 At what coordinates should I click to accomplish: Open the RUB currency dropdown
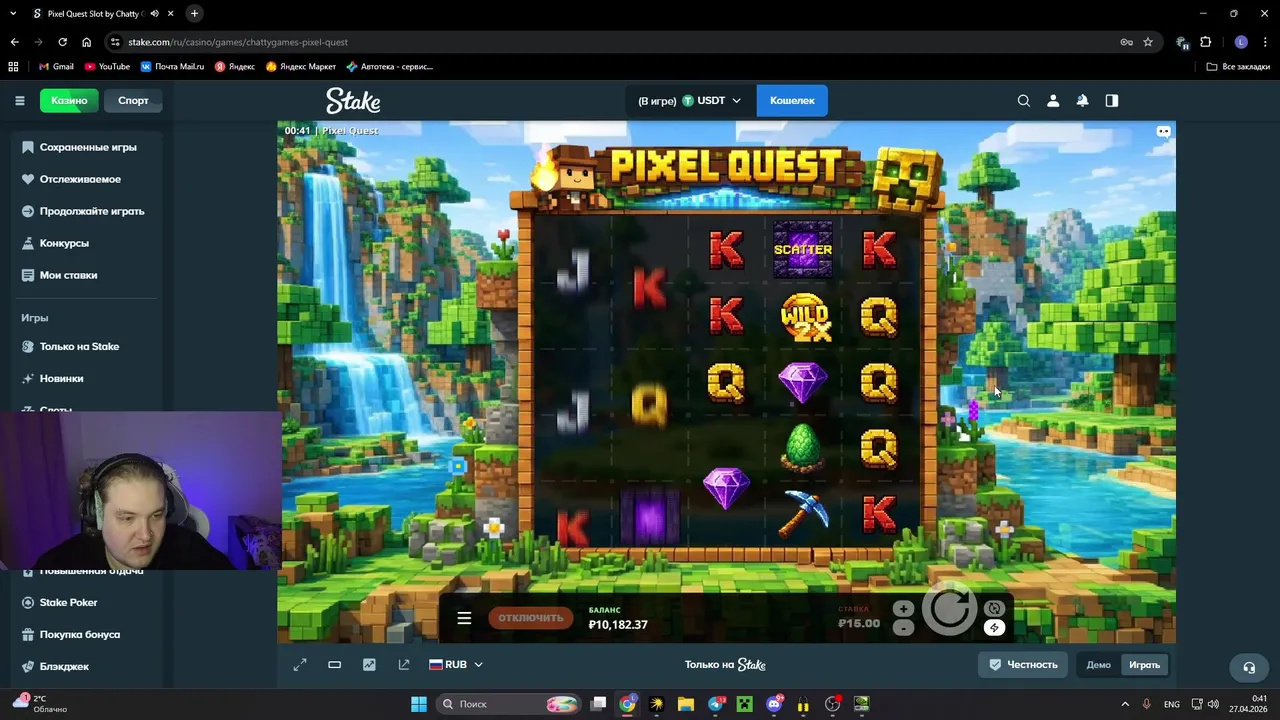pos(456,665)
